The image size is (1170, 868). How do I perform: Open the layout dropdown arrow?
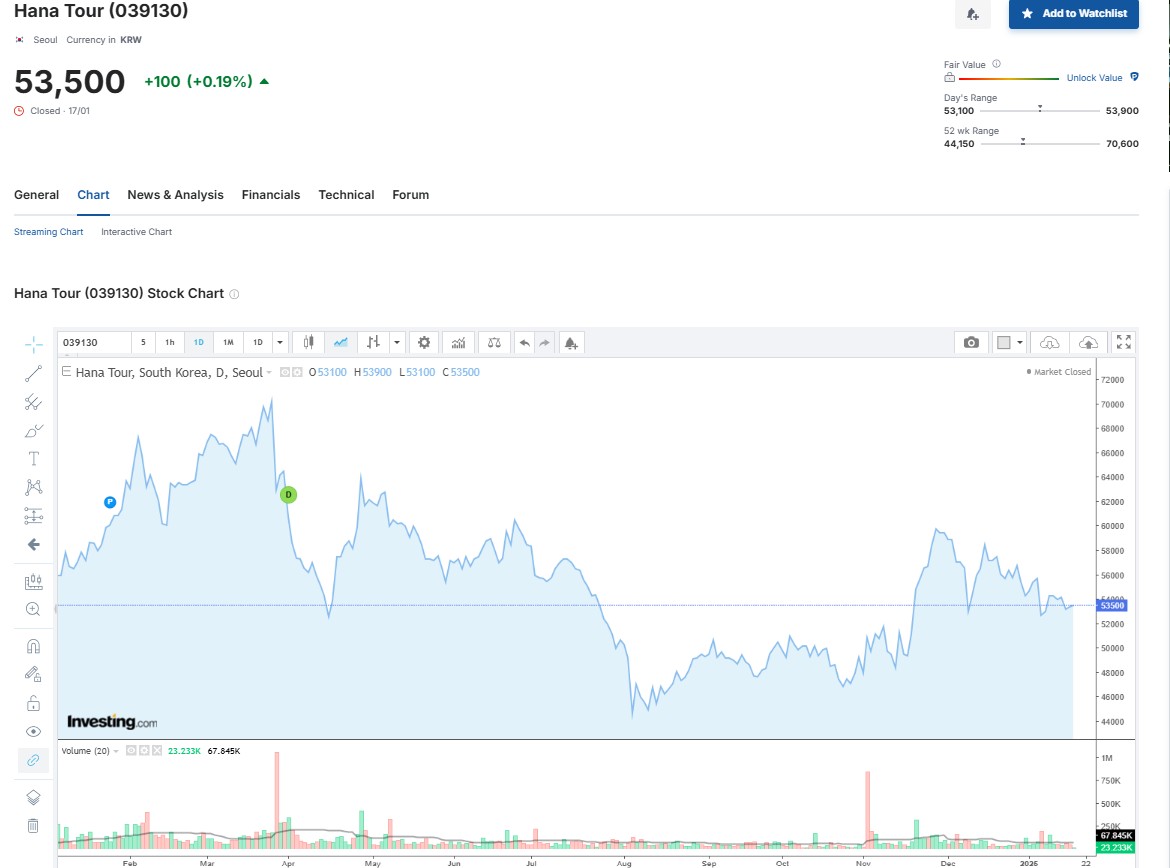(1020, 342)
